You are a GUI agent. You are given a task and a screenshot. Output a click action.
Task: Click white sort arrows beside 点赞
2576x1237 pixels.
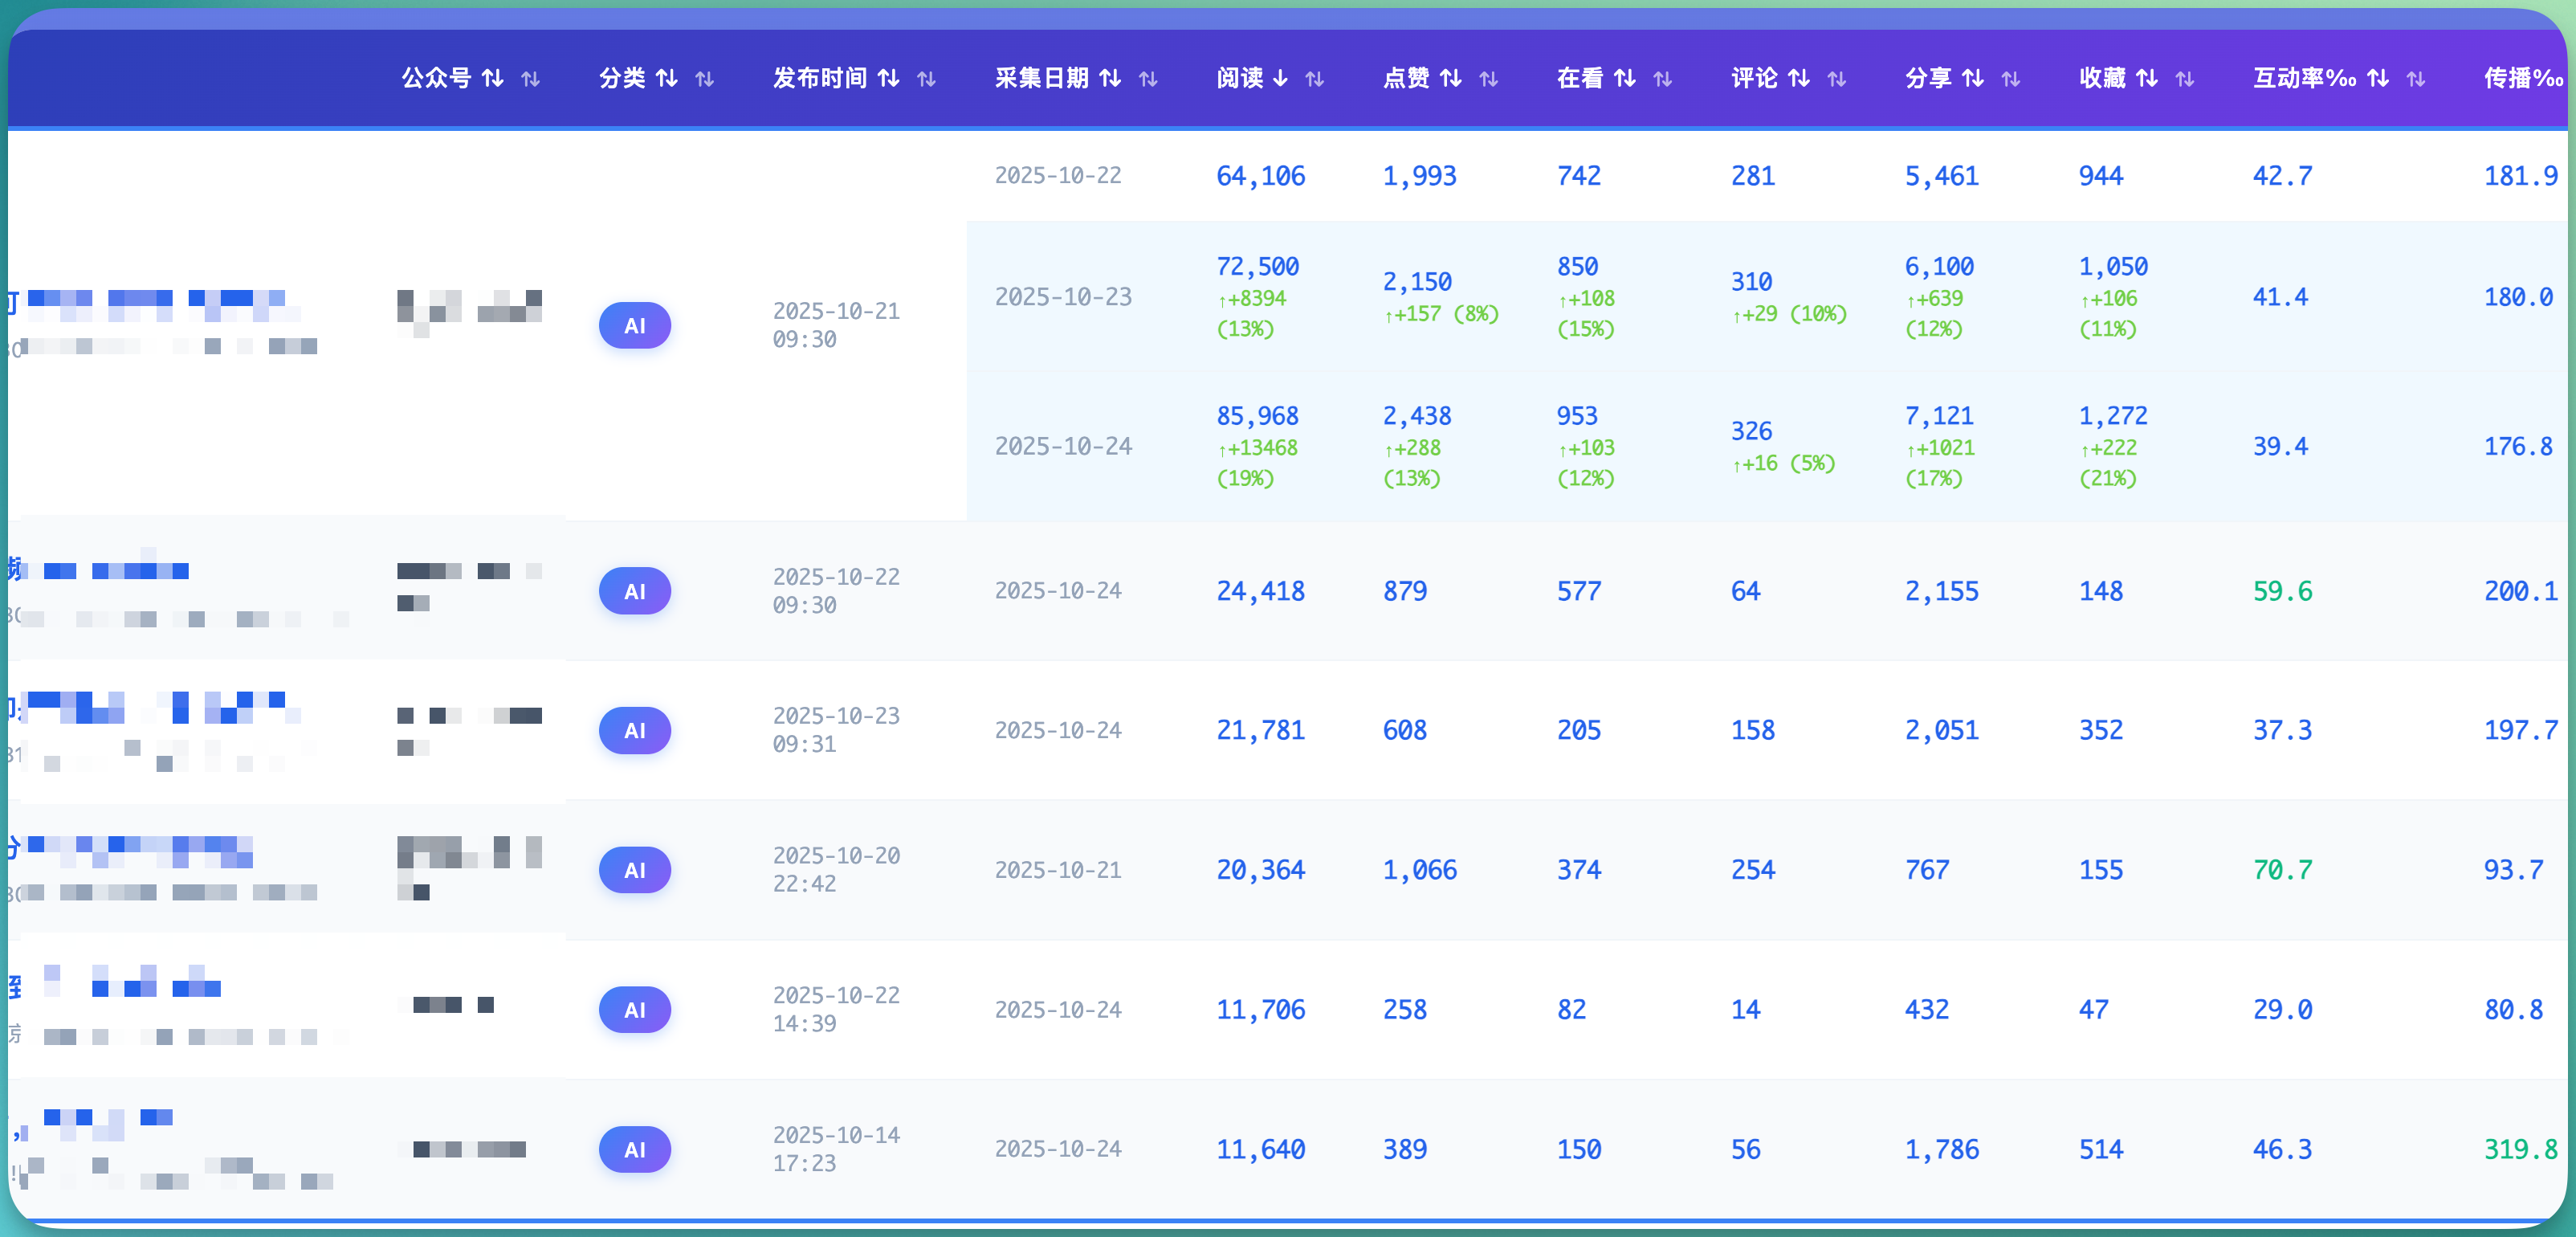click(x=1450, y=78)
